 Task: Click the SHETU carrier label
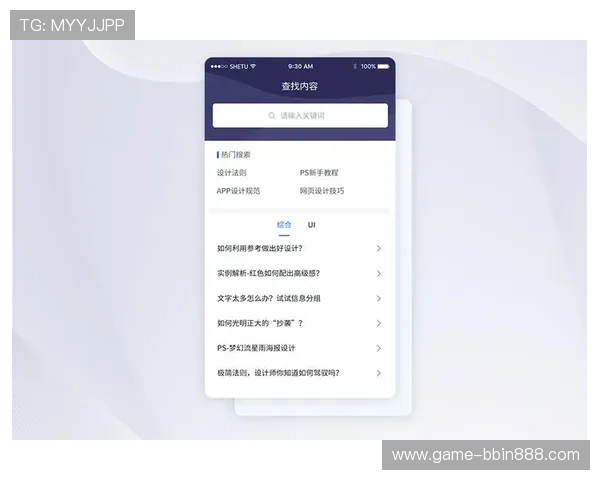point(239,66)
